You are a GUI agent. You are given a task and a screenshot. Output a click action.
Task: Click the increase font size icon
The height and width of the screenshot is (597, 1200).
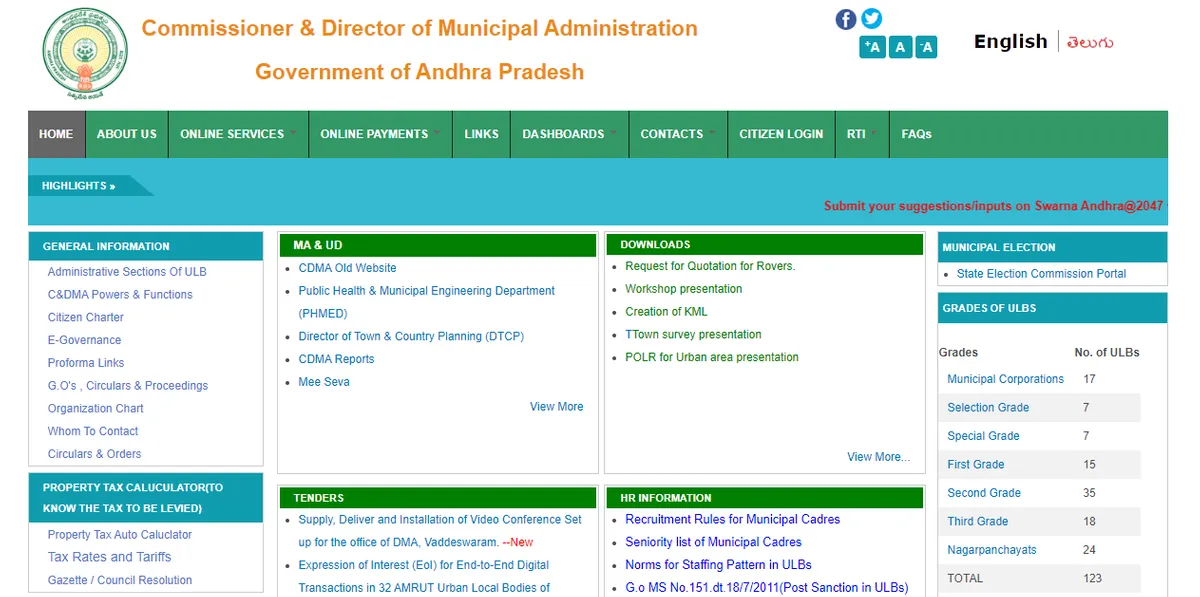[871, 46]
